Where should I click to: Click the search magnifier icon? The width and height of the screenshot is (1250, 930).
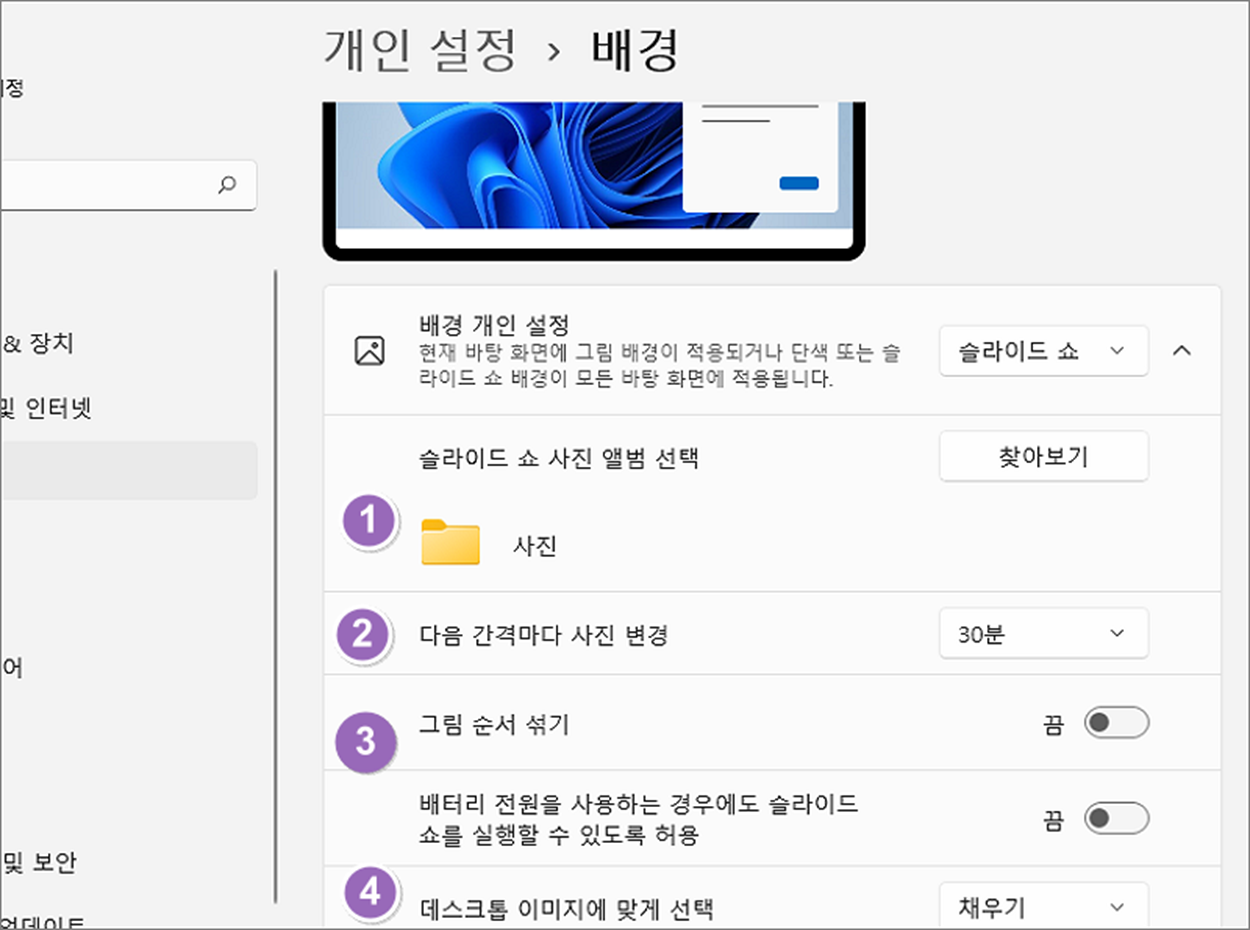227,185
